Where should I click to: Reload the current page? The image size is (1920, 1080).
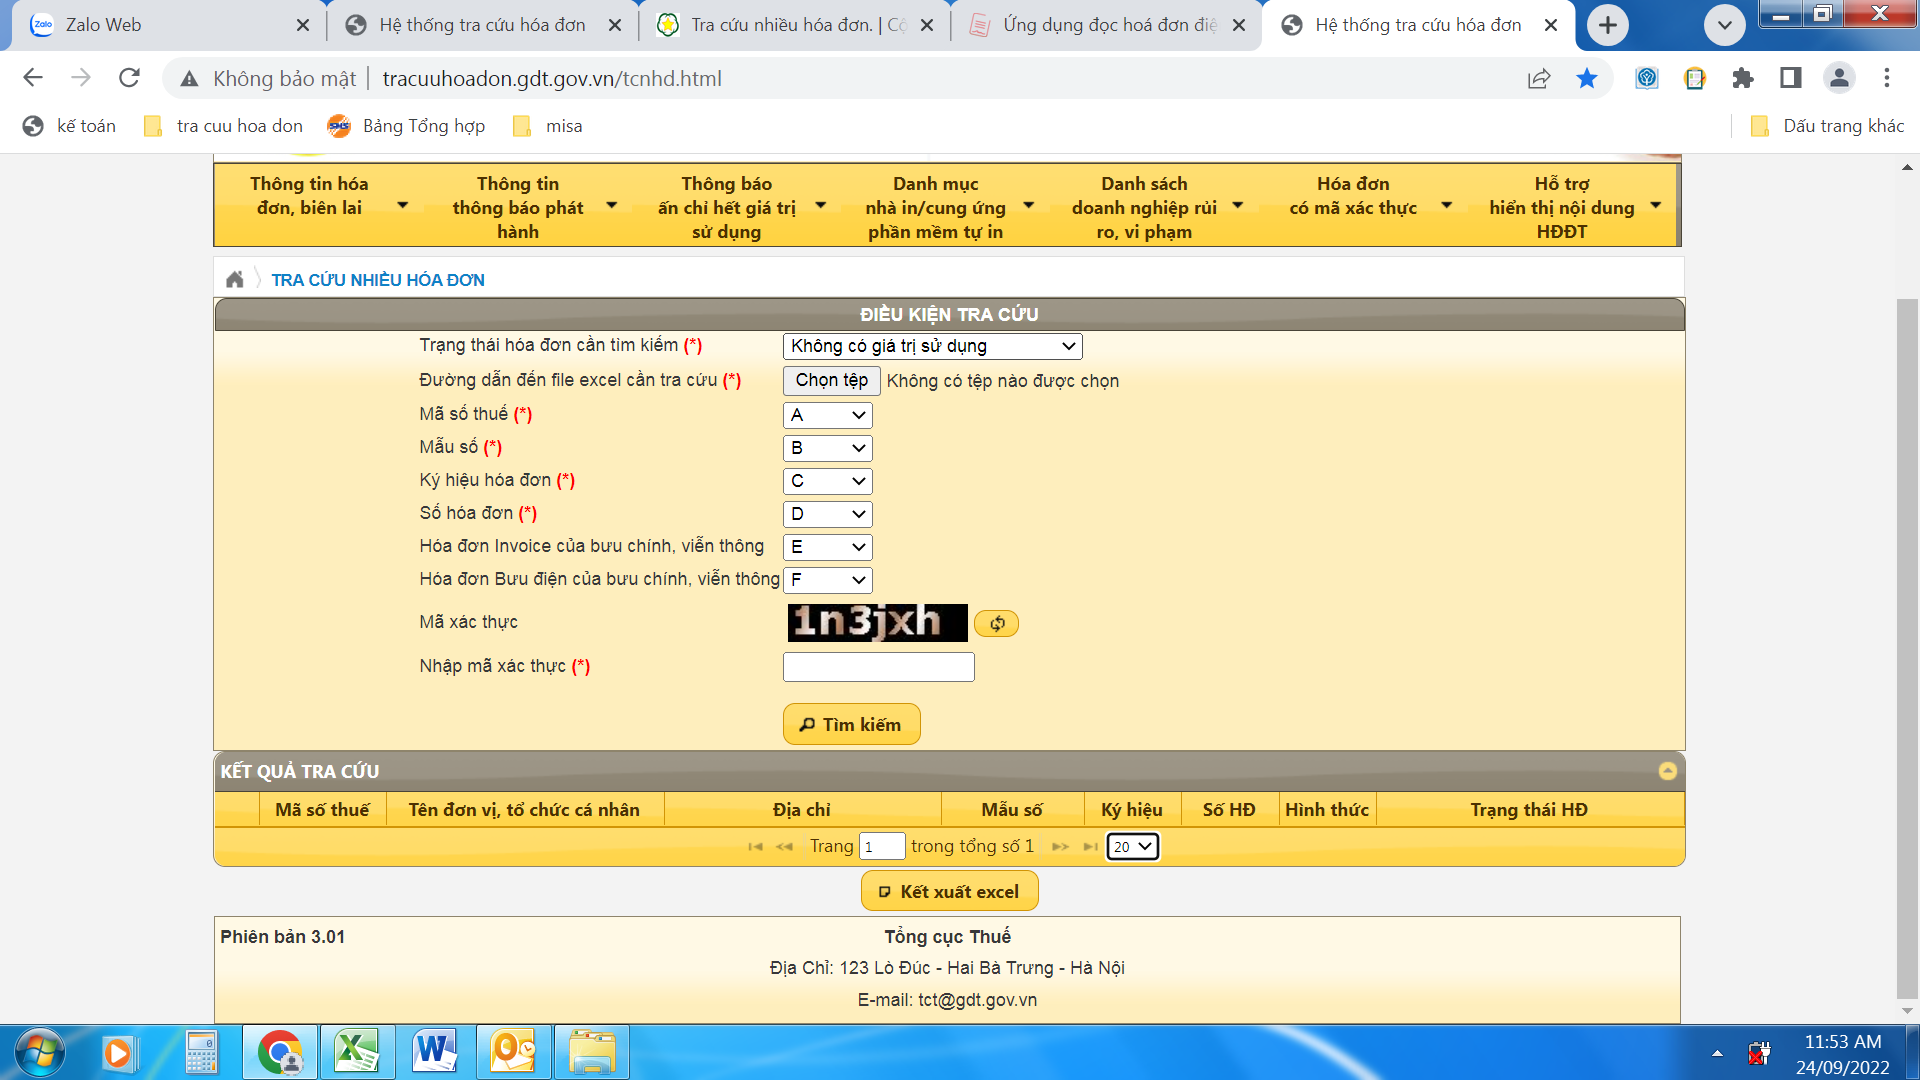(129, 78)
